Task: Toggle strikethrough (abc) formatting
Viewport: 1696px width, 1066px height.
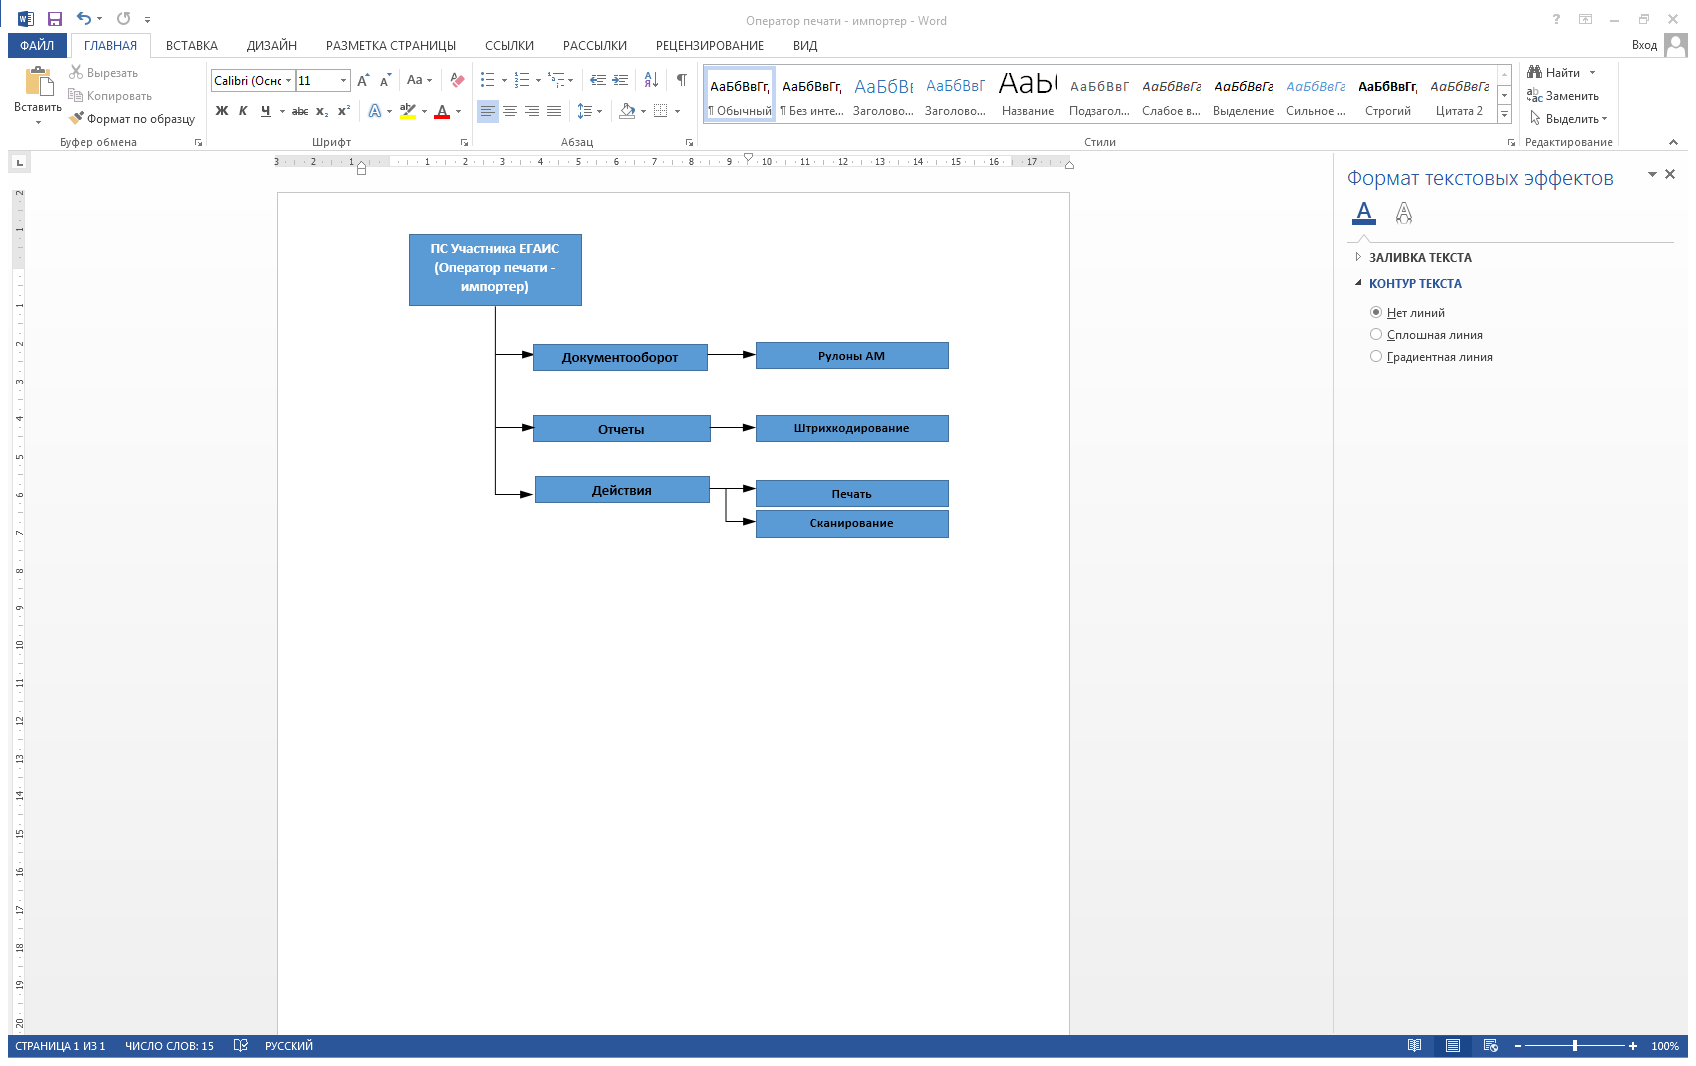Action: tap(300, 111)
